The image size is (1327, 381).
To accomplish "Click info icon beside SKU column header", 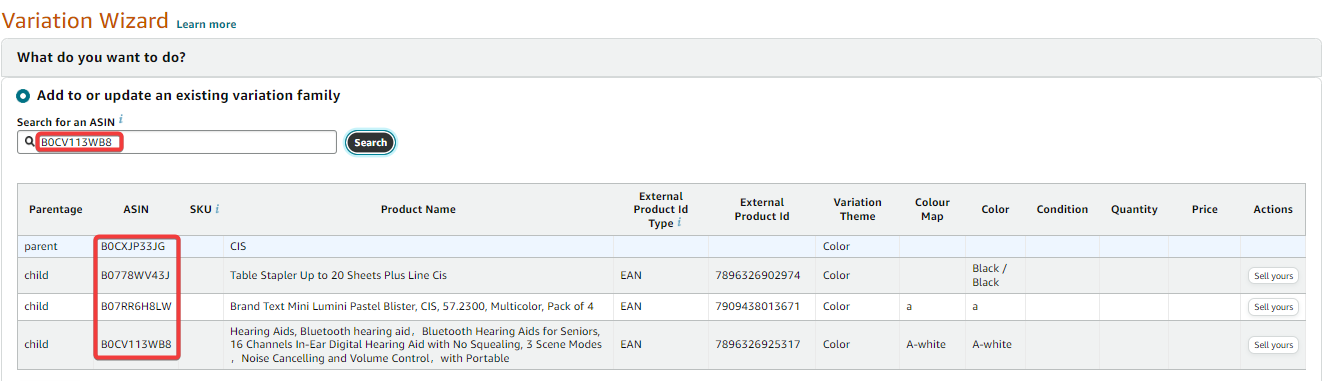I will click(217, 209).
